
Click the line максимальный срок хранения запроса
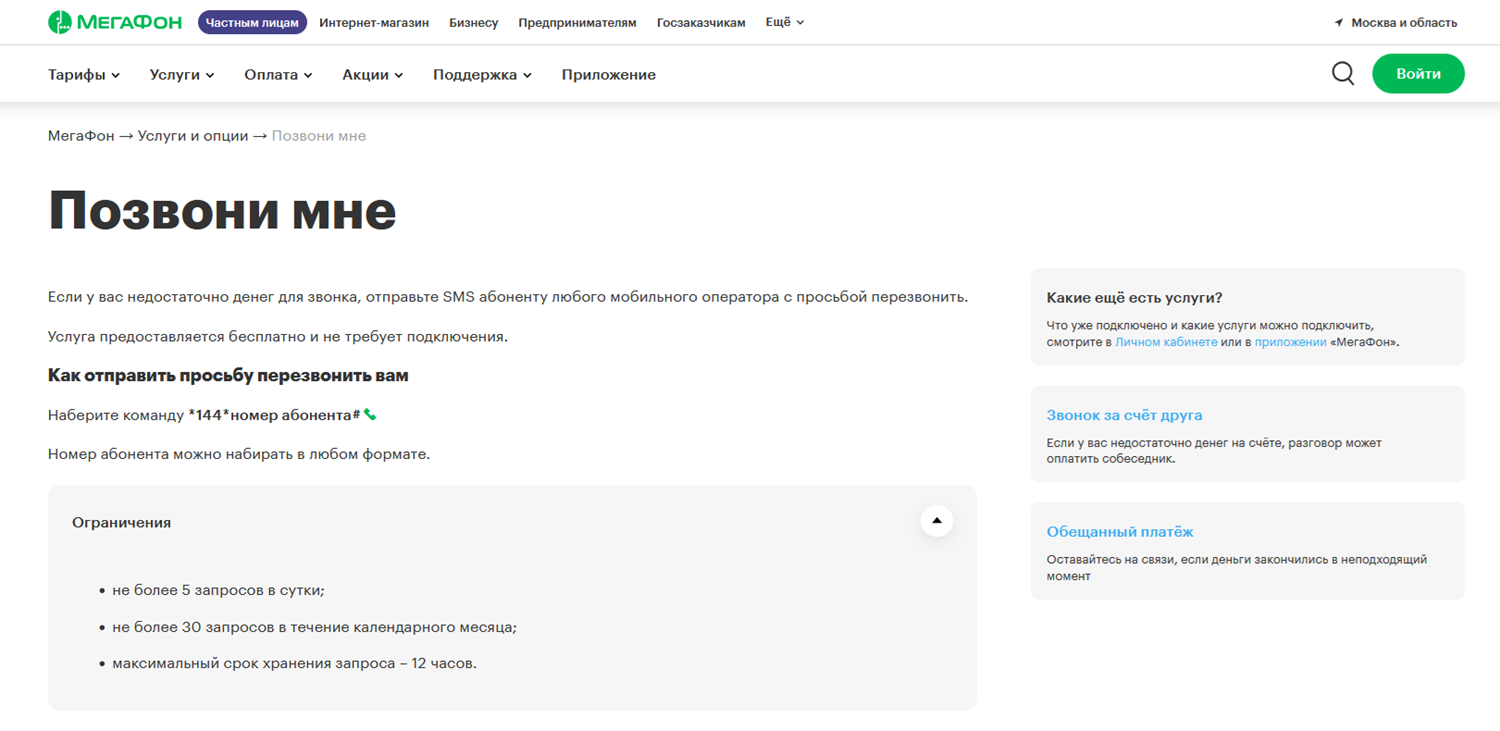tap(294, 663)
